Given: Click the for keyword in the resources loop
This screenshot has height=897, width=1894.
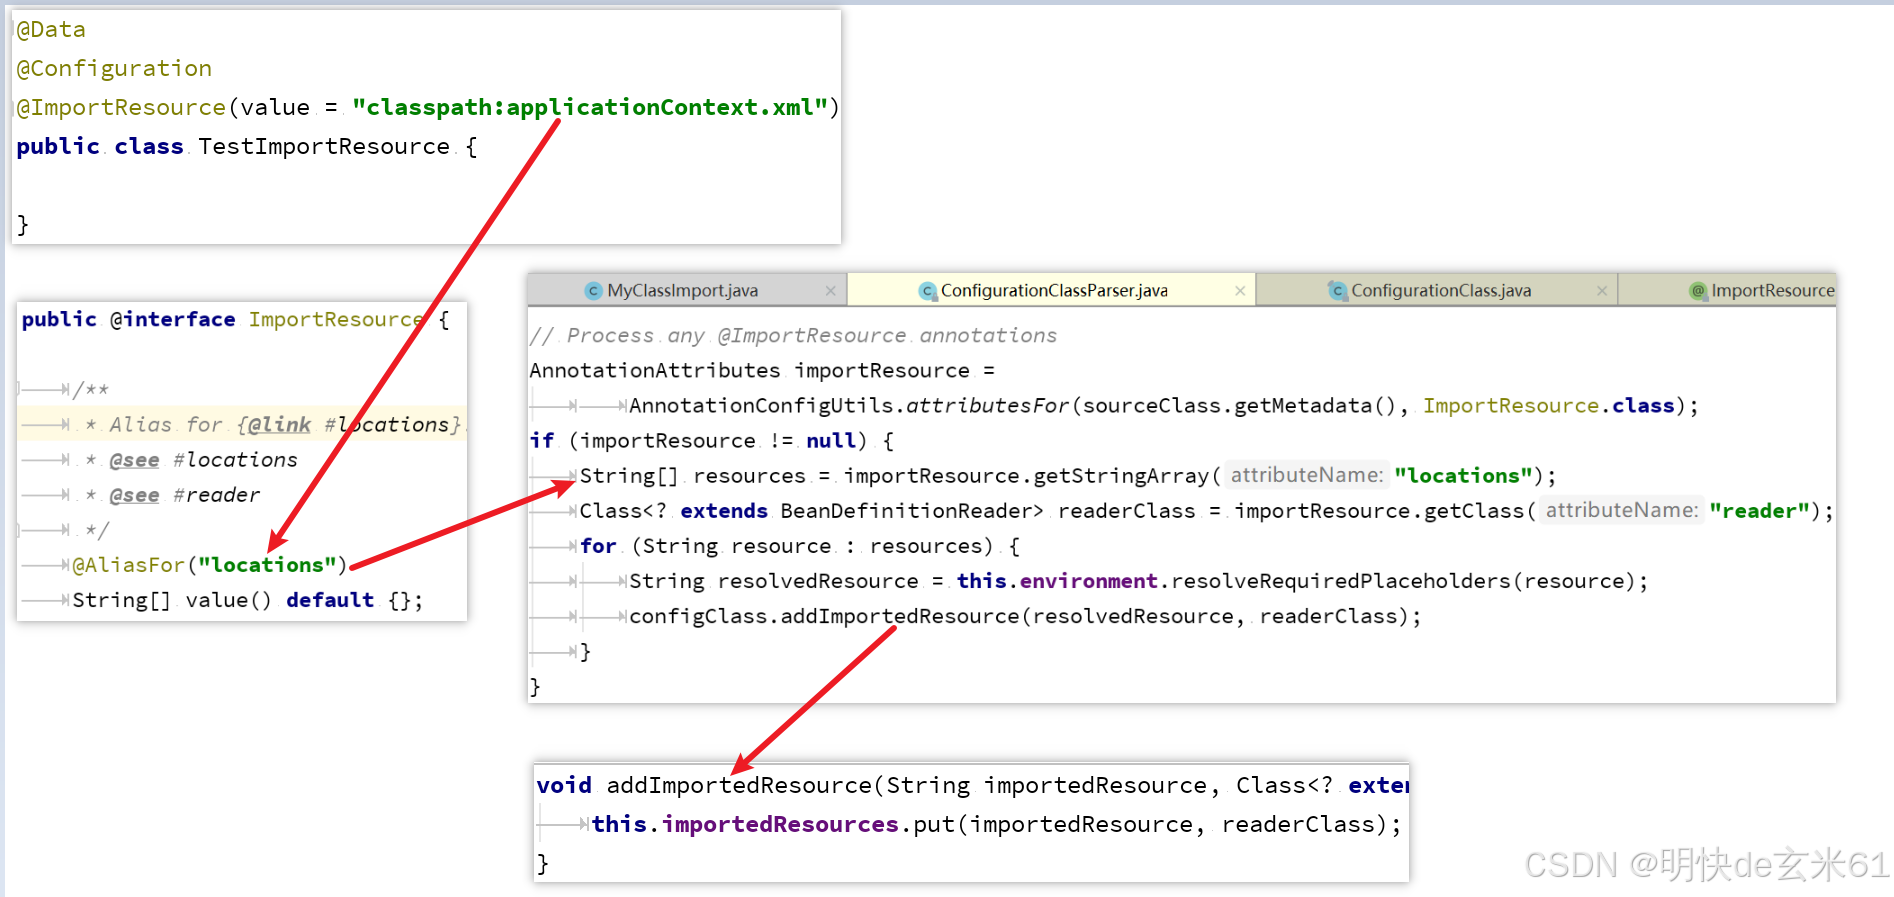Looking at the screenshot, I should click(598, 545).
